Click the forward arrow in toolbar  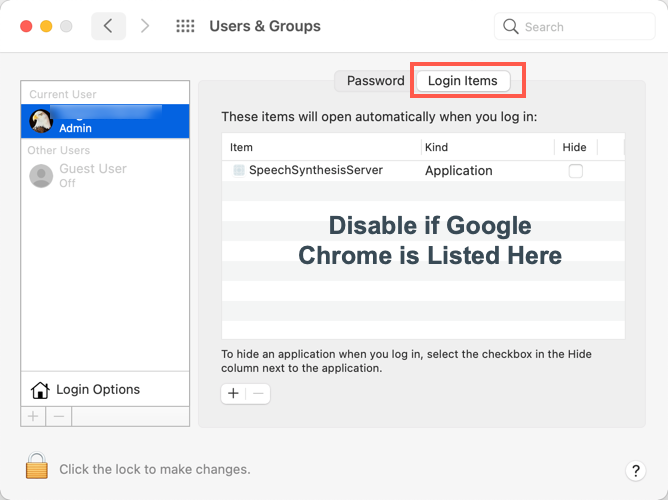click(145, 26)
